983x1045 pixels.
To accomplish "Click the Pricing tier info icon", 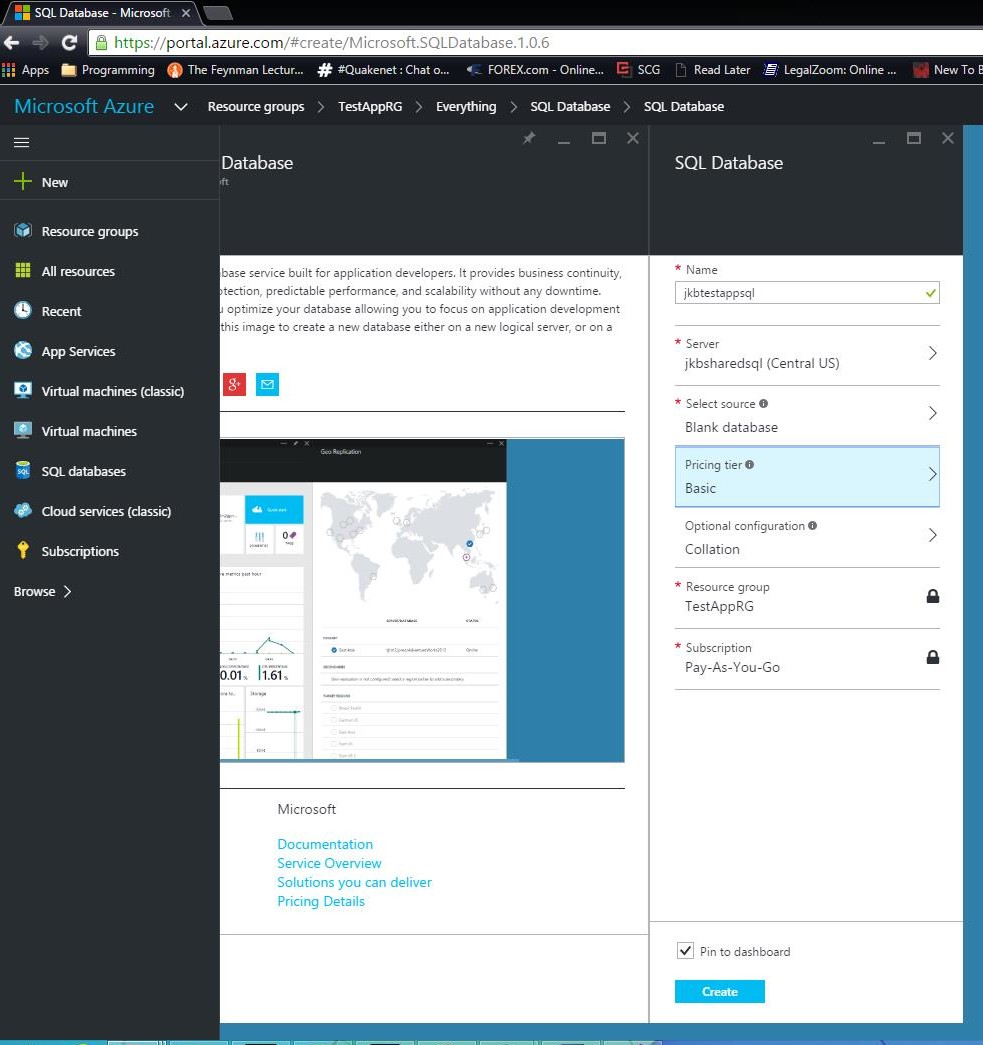I will click(750, 465).
